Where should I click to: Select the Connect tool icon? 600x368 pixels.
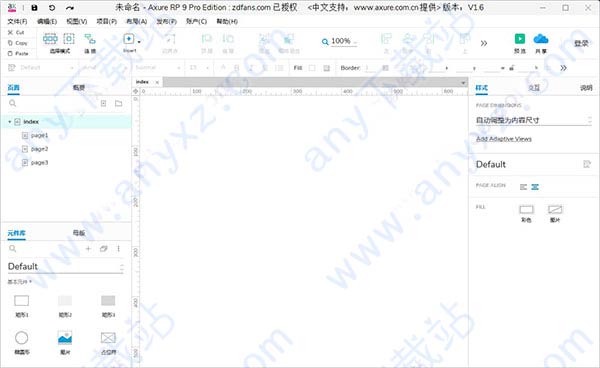coord(90,39)
